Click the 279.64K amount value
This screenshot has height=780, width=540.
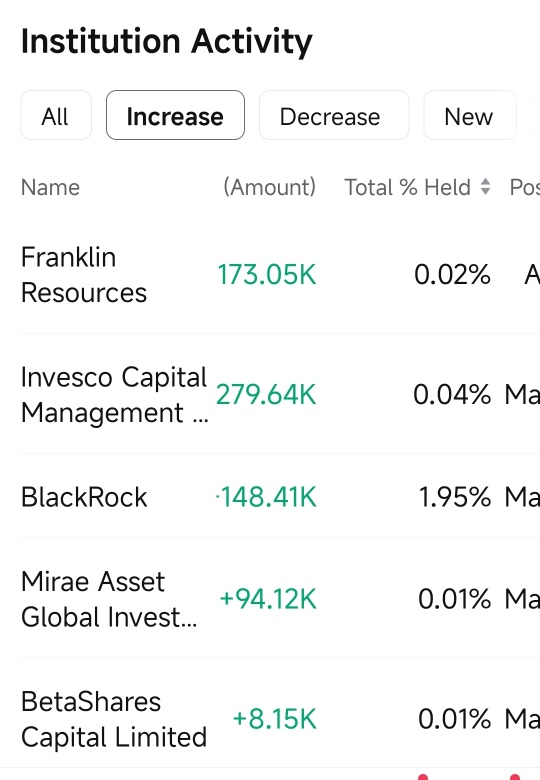click(x=266, y=395)
